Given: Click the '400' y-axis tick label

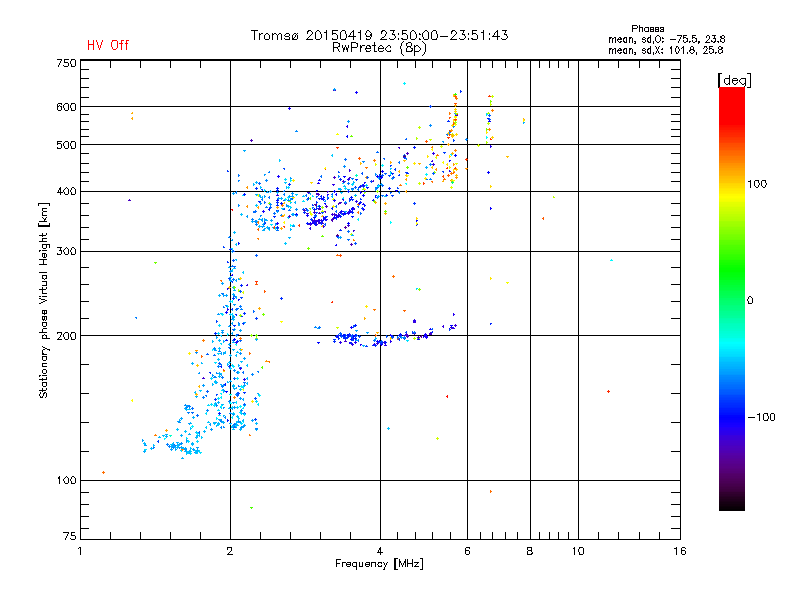Looking at the screenshot, I should [66, 192].
